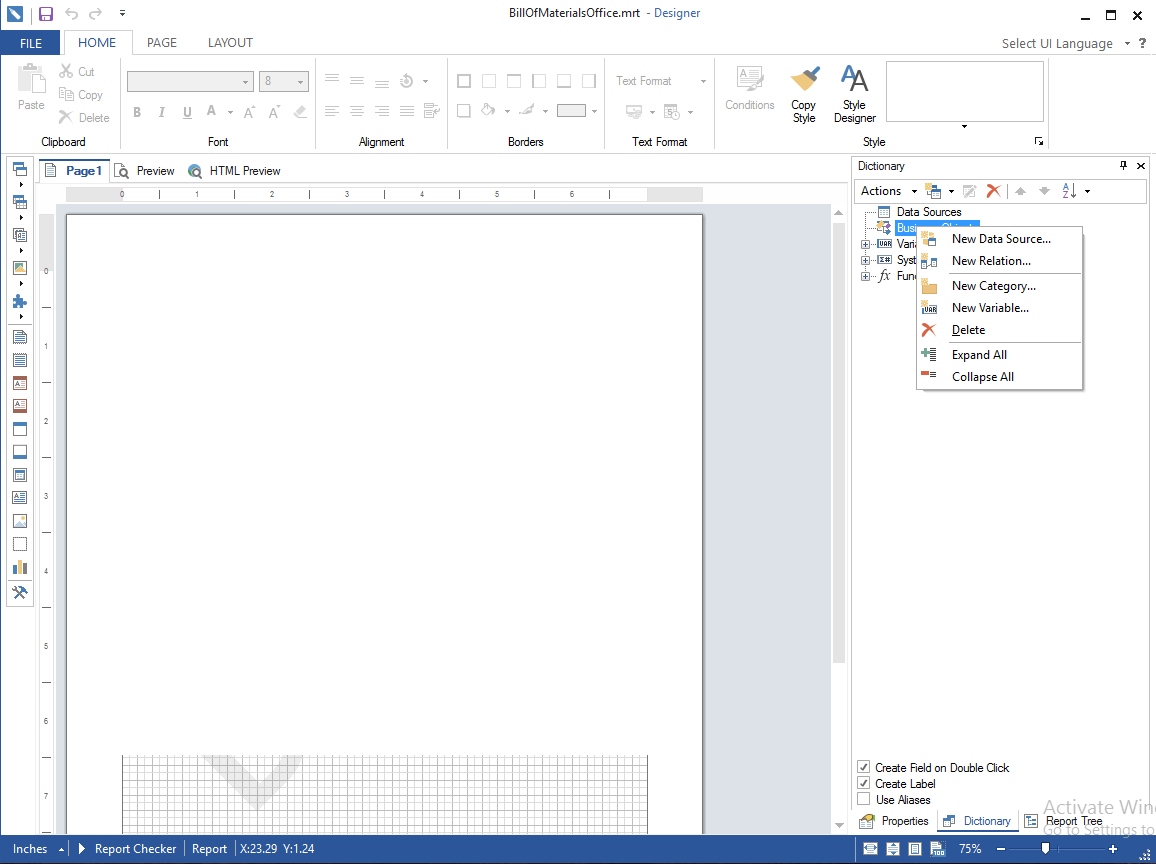The height and width of the screenshot is (864, 1156).
Task: Switch to the LAYOUT ribbon tab
Action: (x=230, y=43)
